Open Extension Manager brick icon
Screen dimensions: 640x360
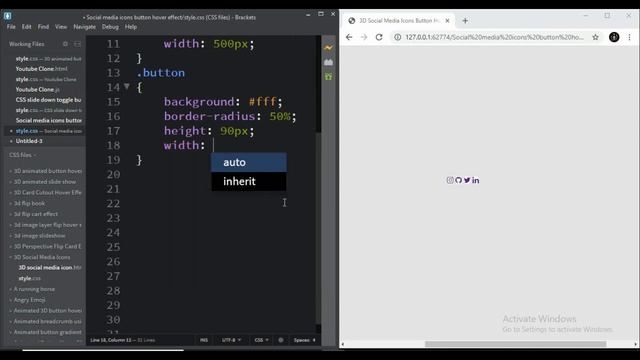click(328, 62)
